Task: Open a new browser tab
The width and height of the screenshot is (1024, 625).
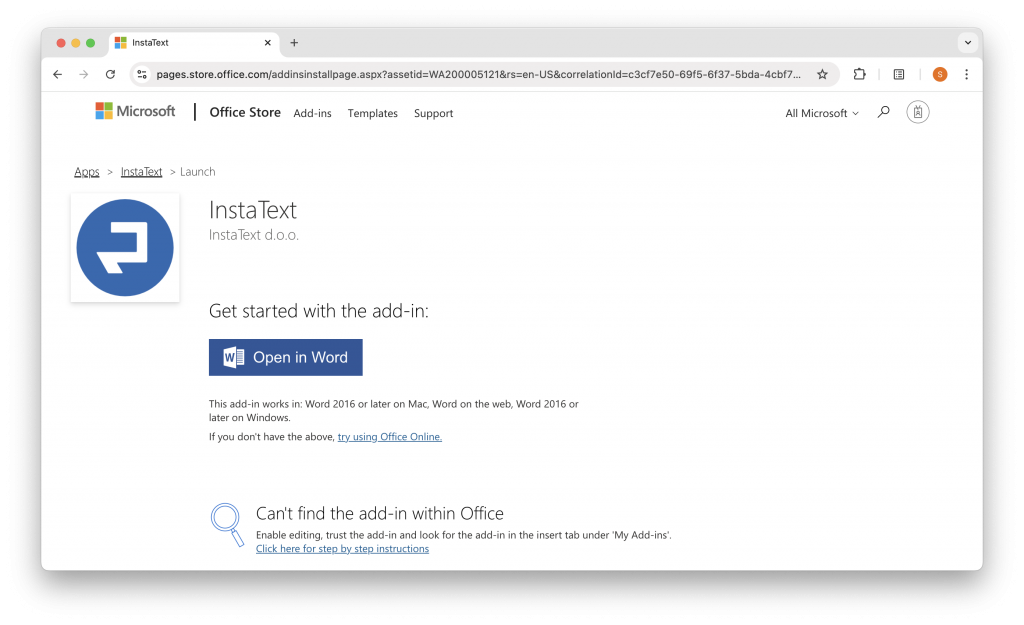Action: coord(294,42)
